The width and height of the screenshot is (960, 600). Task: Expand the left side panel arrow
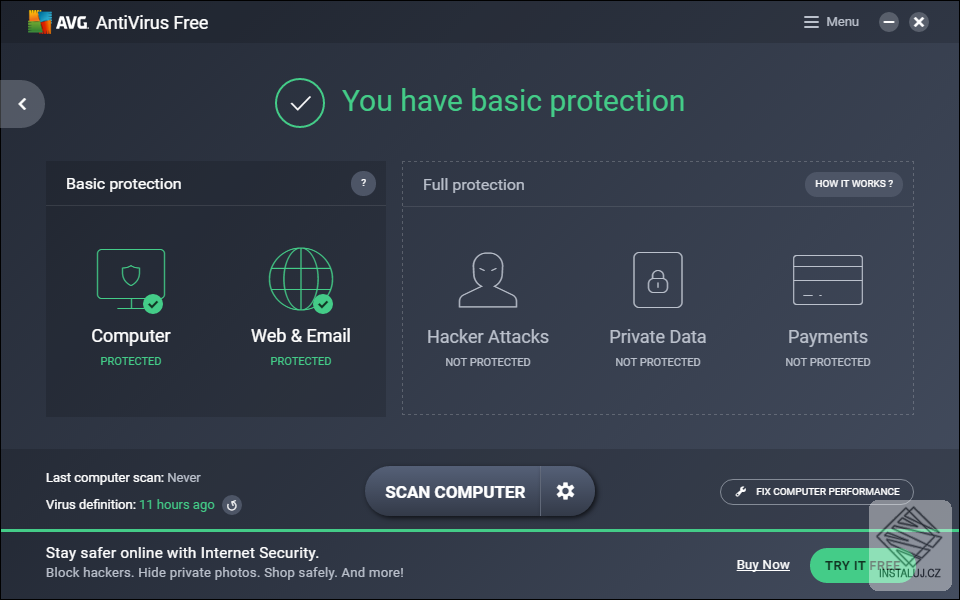pyautogui.click(x=22, y=103)
